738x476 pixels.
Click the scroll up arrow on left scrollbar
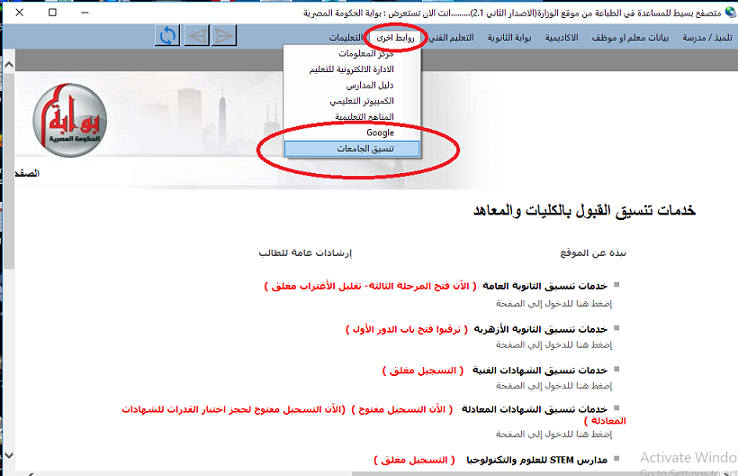(8, 63)
